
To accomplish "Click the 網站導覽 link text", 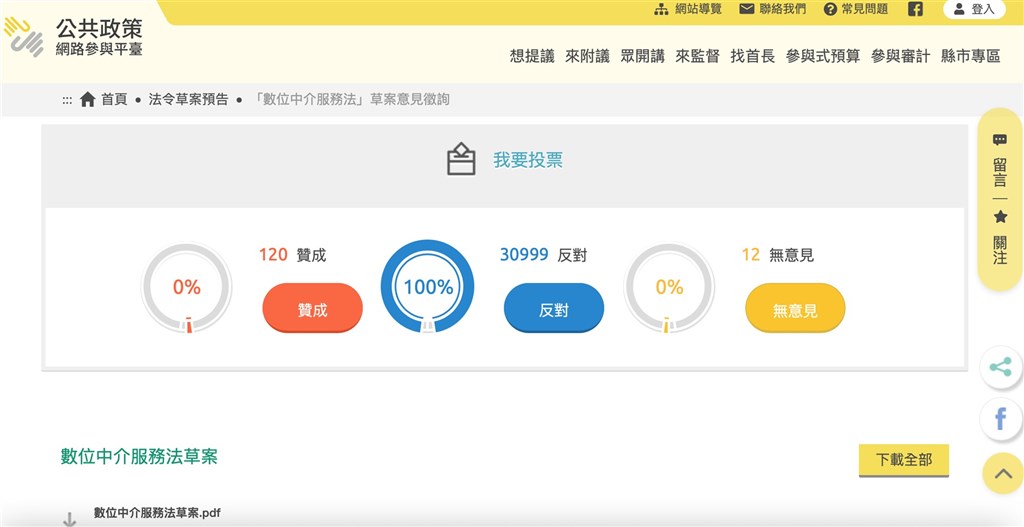I will 698,9.
